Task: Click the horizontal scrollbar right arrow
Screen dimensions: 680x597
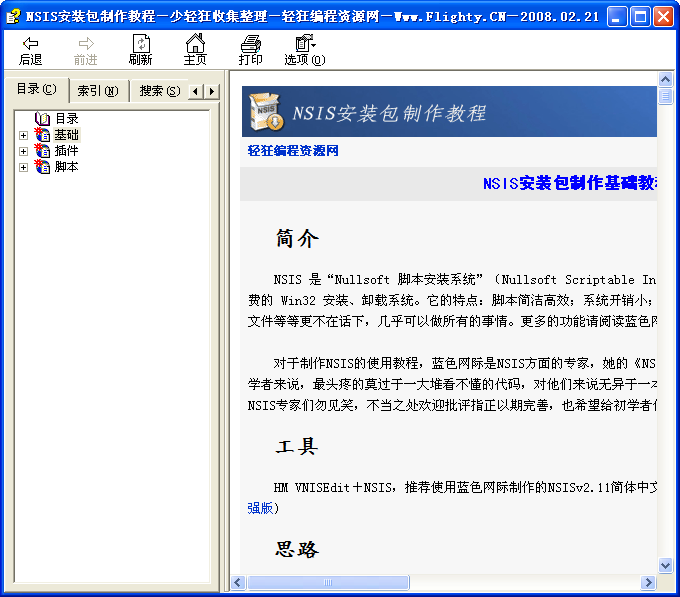Action: click(x=649, y=582)
